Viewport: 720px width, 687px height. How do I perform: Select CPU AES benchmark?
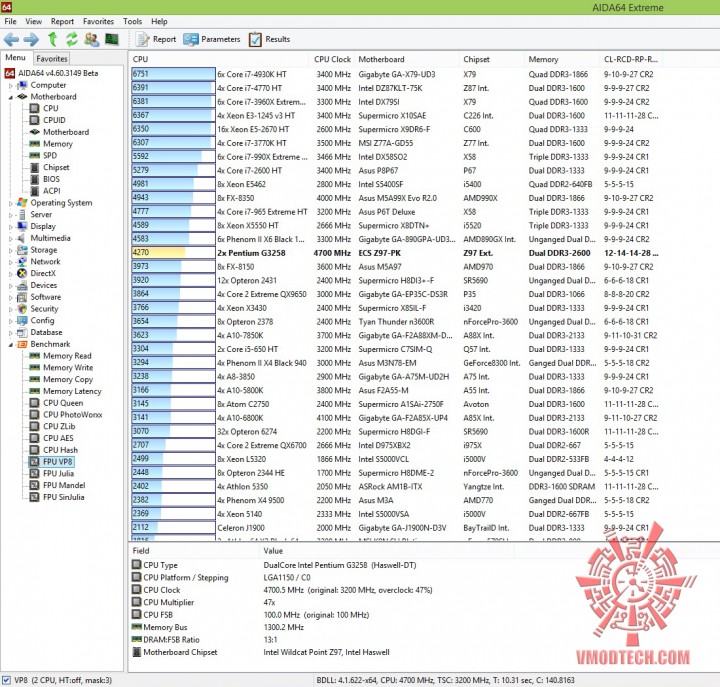tap(58, 438)
